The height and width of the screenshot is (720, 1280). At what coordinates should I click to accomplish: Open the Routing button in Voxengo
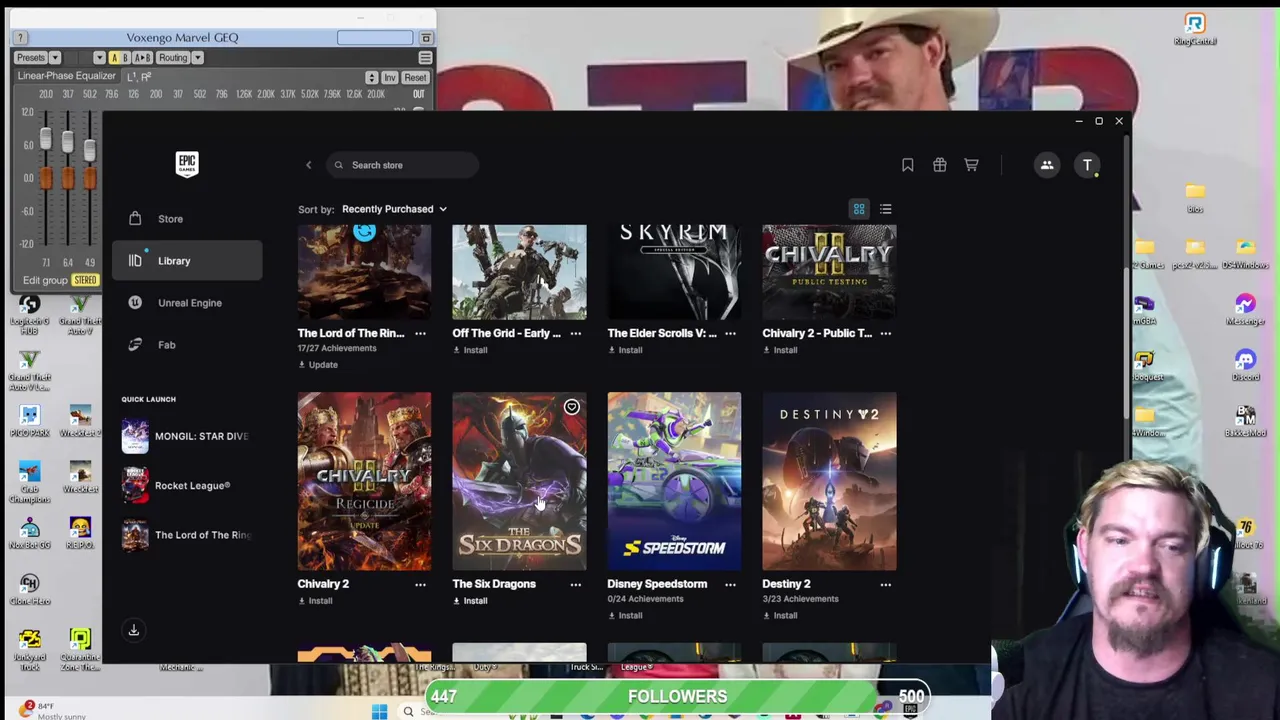pyautogui.click(x=173, y=58)
